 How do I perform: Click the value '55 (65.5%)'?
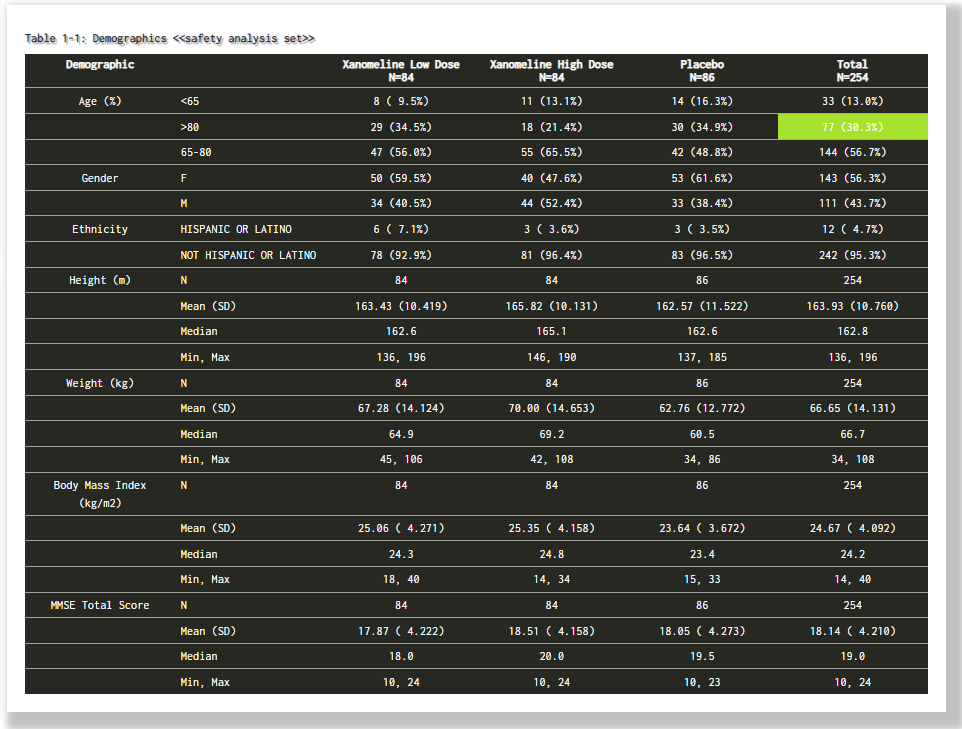coord(551,152)
